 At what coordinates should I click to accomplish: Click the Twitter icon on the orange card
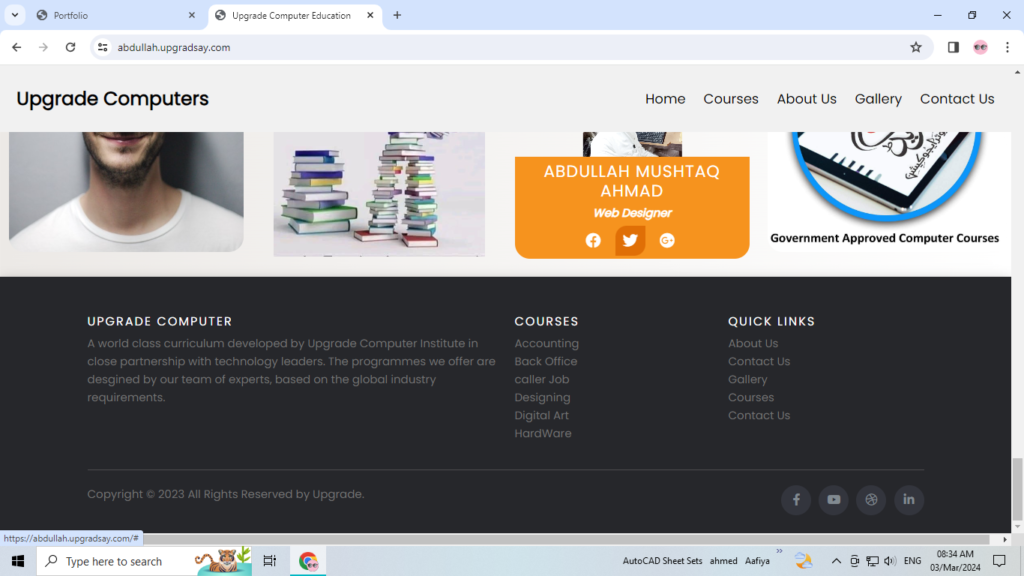tap(630, 240)
